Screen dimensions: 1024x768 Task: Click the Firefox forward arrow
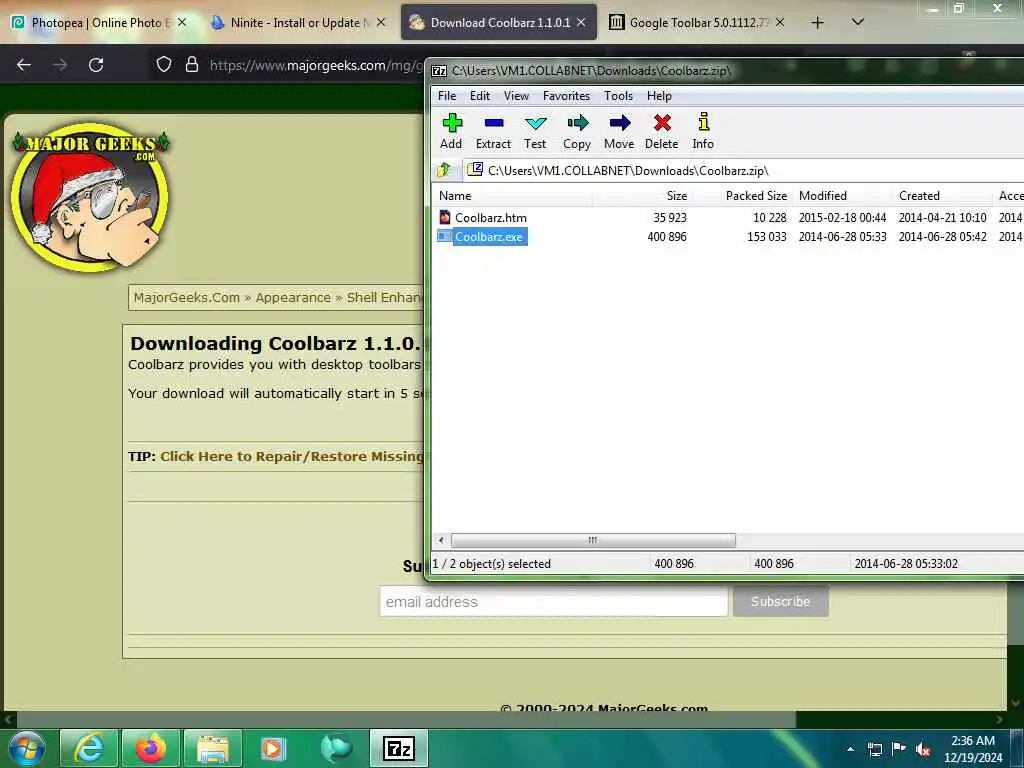point(60,65)
